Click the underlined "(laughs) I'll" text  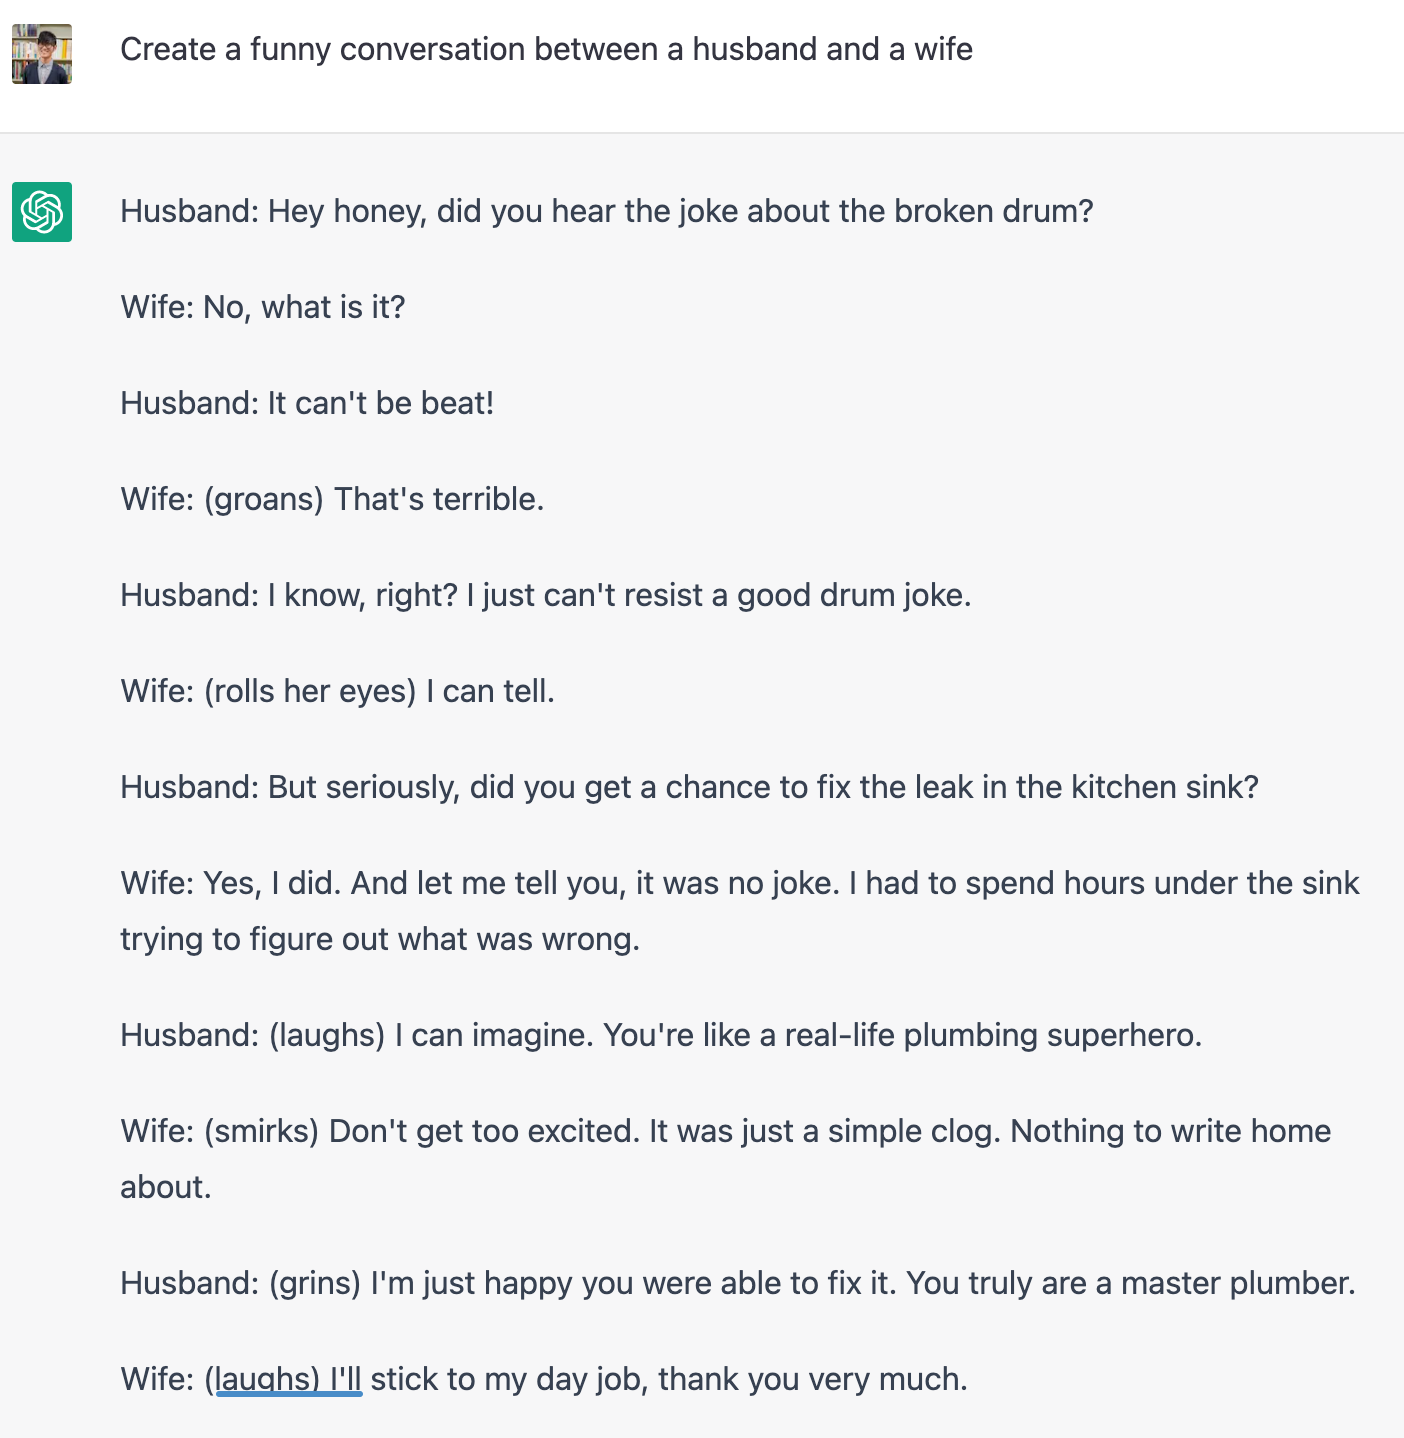(289, 1379)
